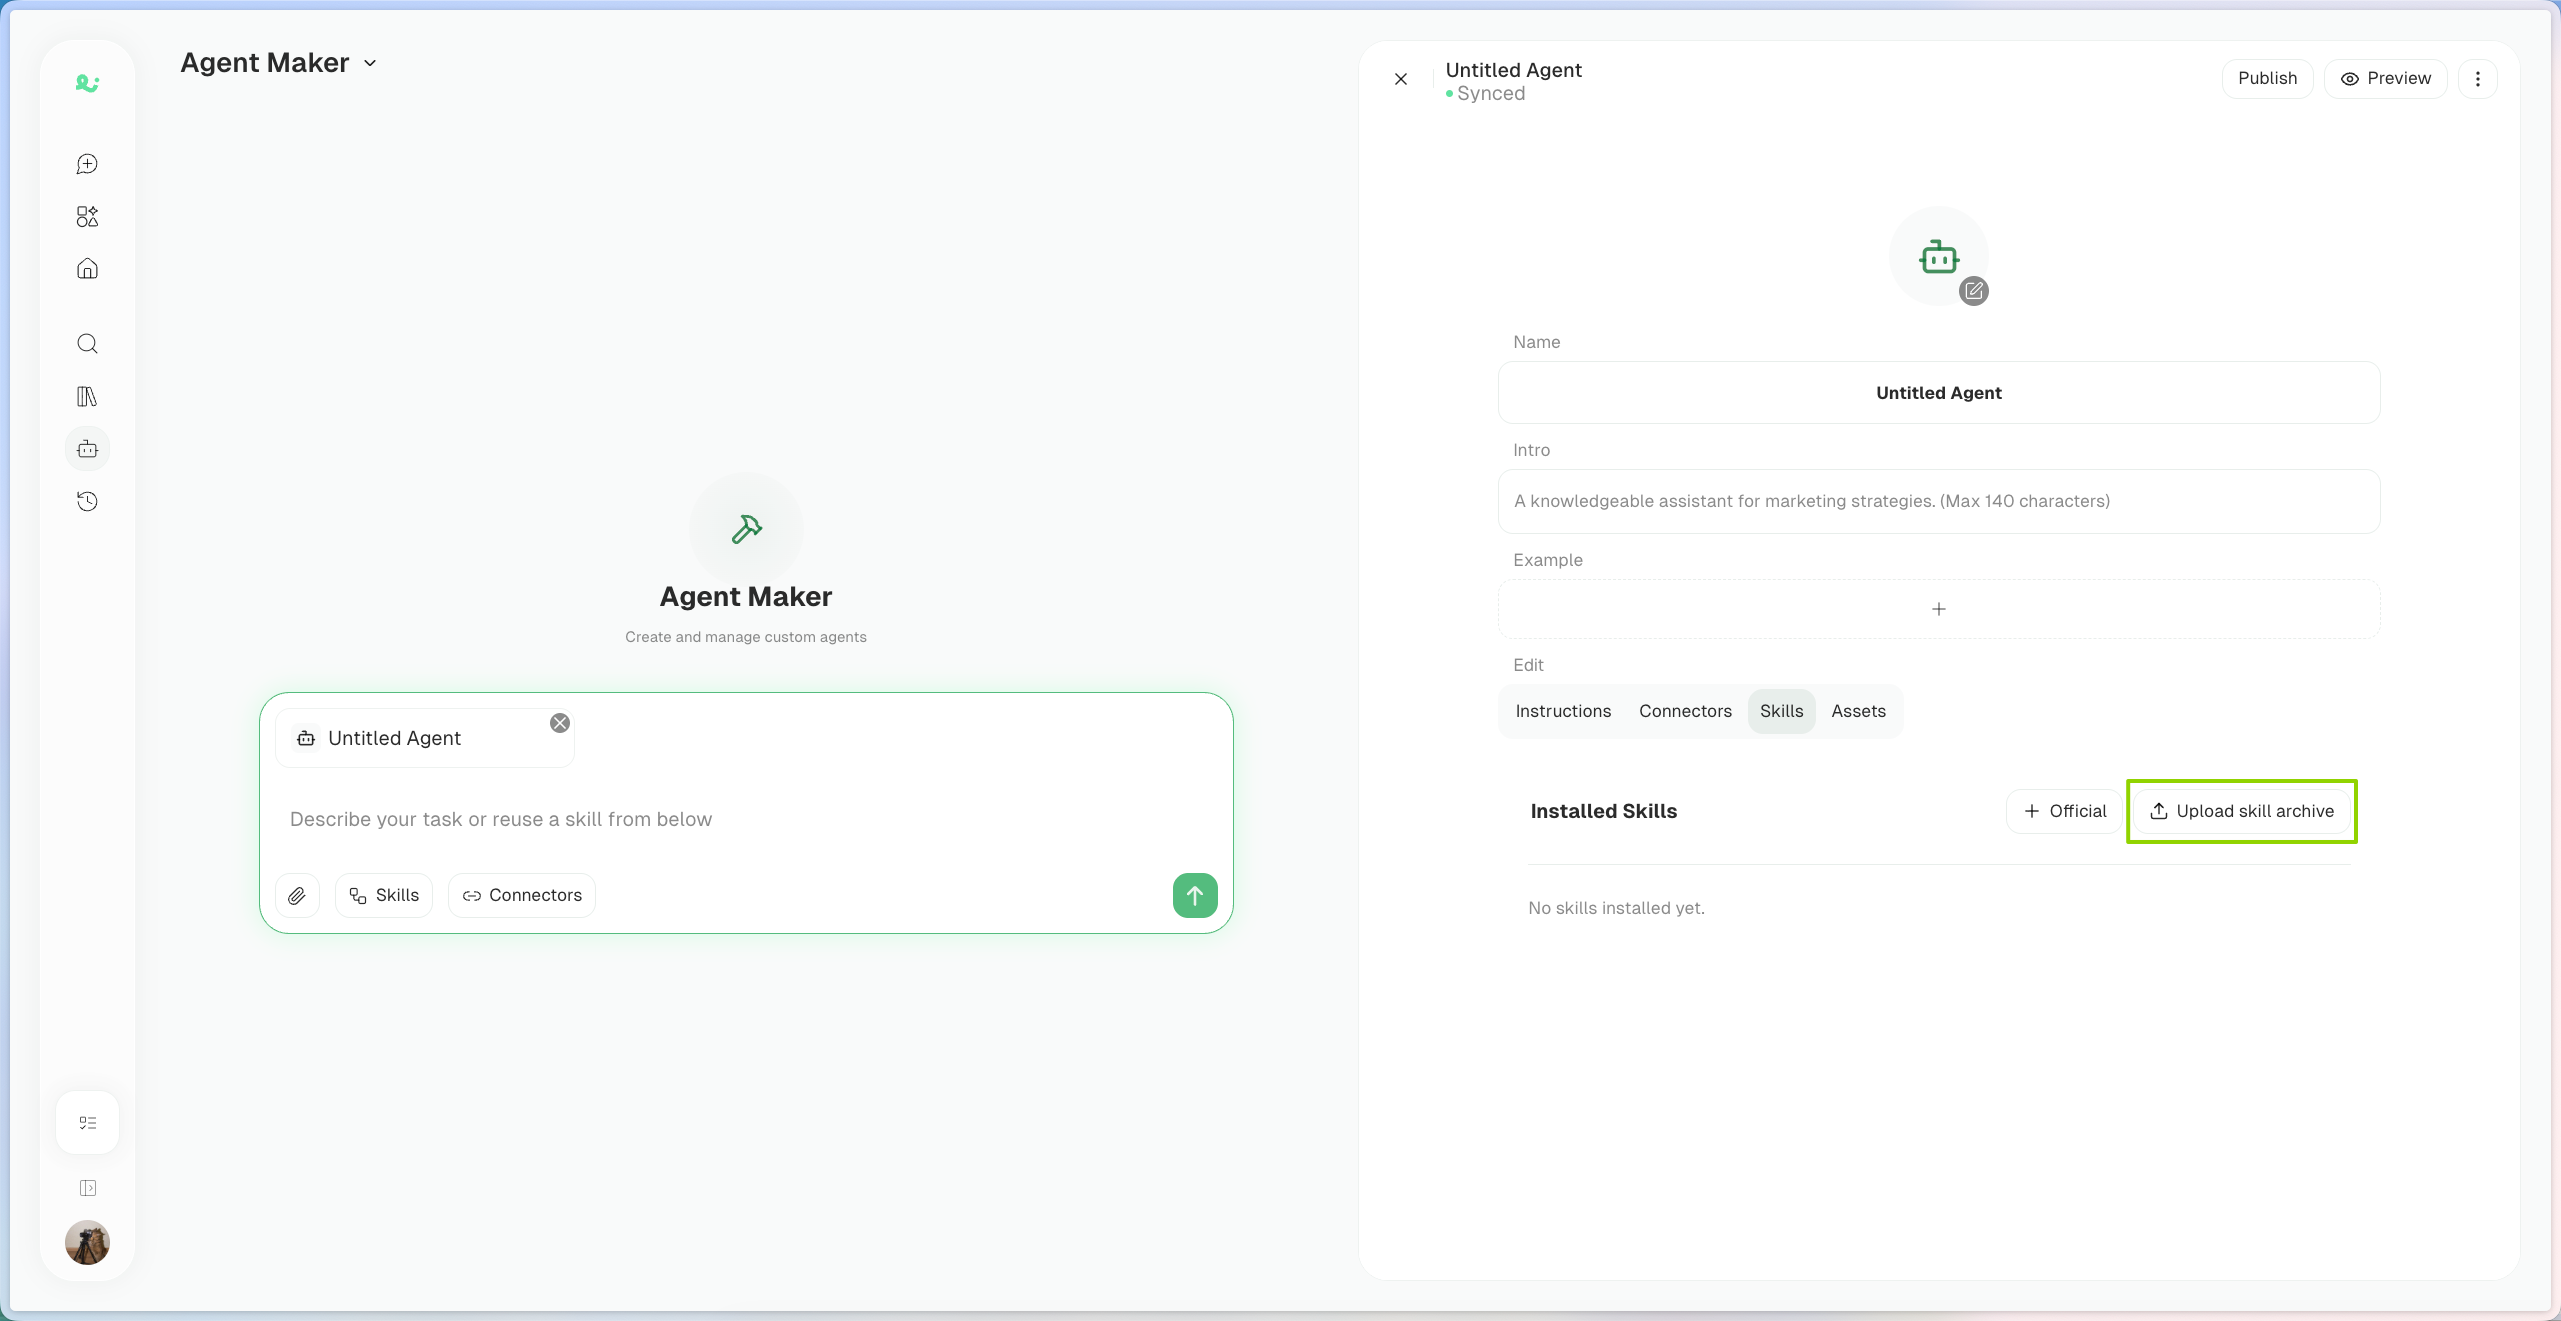Click Upload skill archive

(2241, 811)
